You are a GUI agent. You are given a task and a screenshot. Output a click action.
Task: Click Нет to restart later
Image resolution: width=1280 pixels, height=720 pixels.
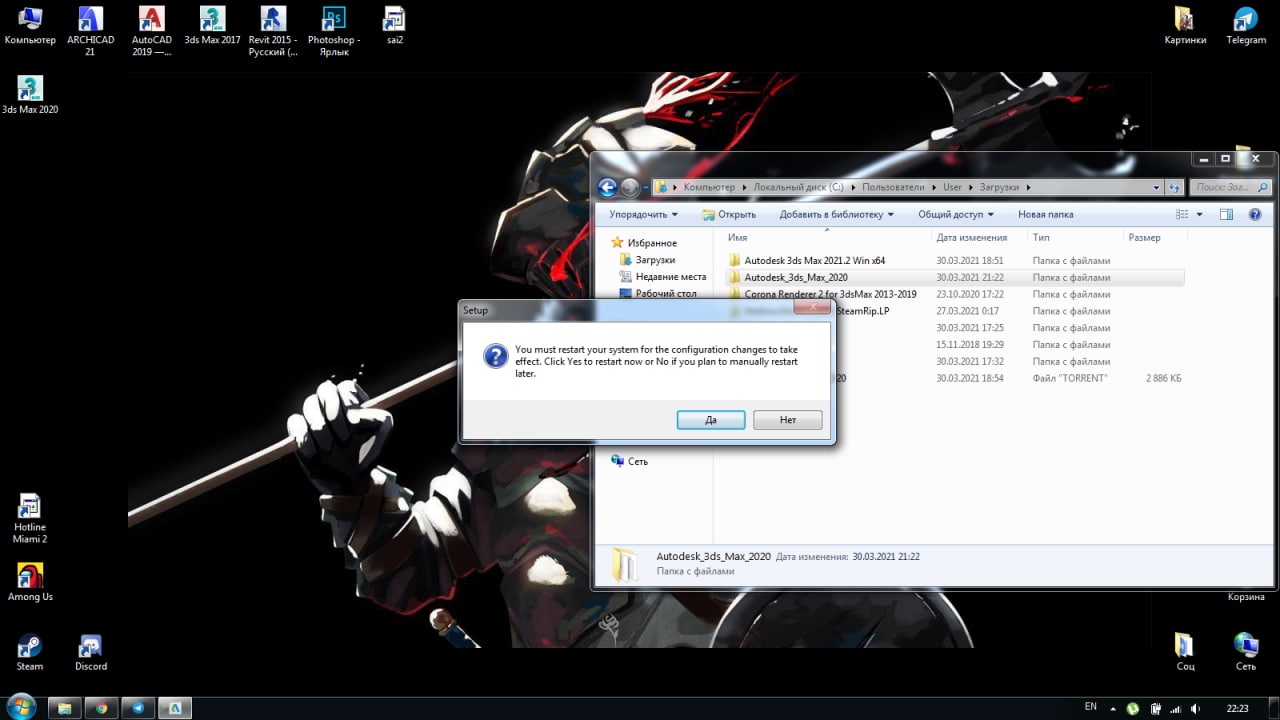coord(788,420)
